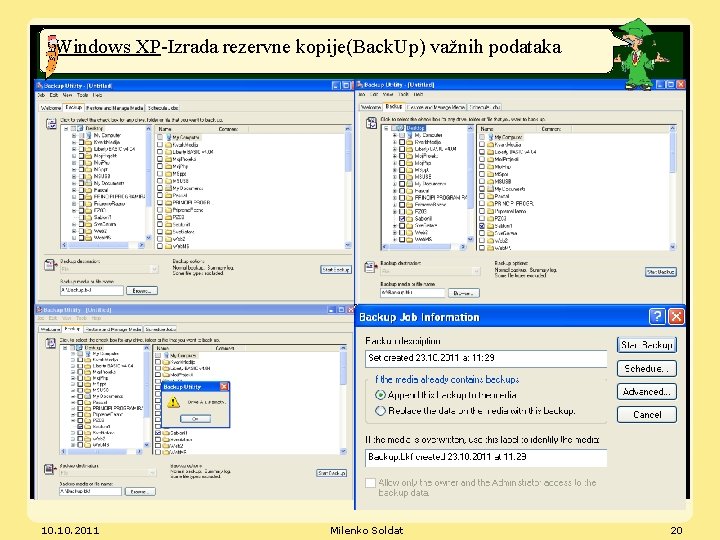This screenshot has height=540, width=720.
Task: Open the Job menu in the top-left window
Action: pyautogui.click(x=41, y=95)
